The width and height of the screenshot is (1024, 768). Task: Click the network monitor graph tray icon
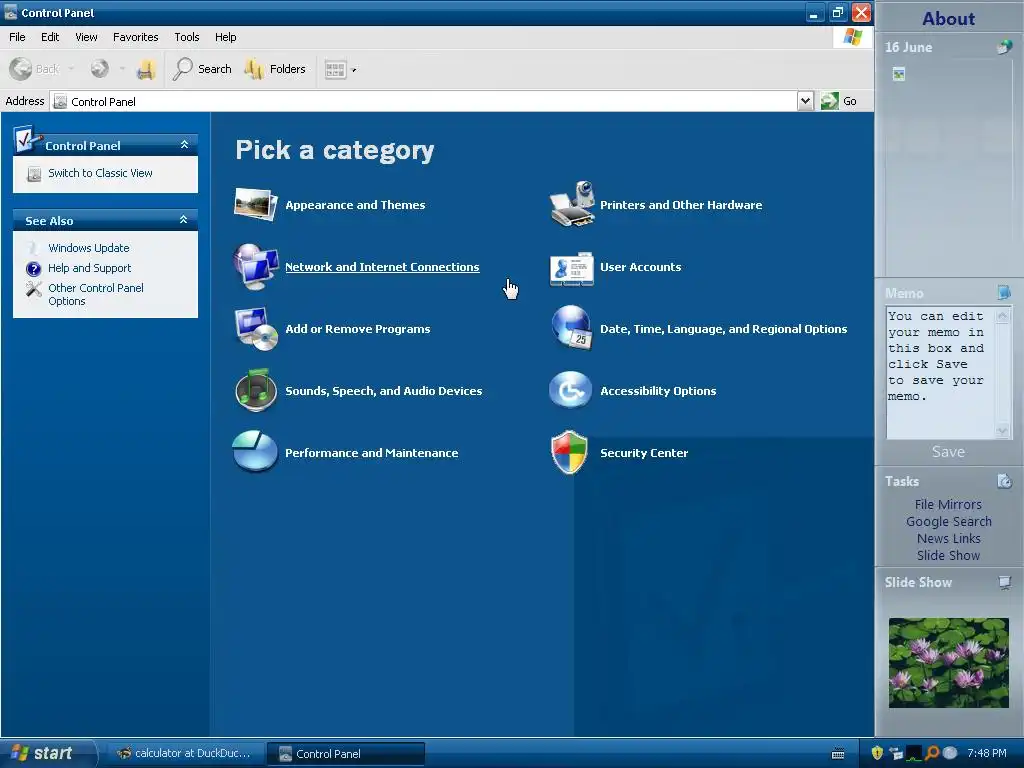914,753
